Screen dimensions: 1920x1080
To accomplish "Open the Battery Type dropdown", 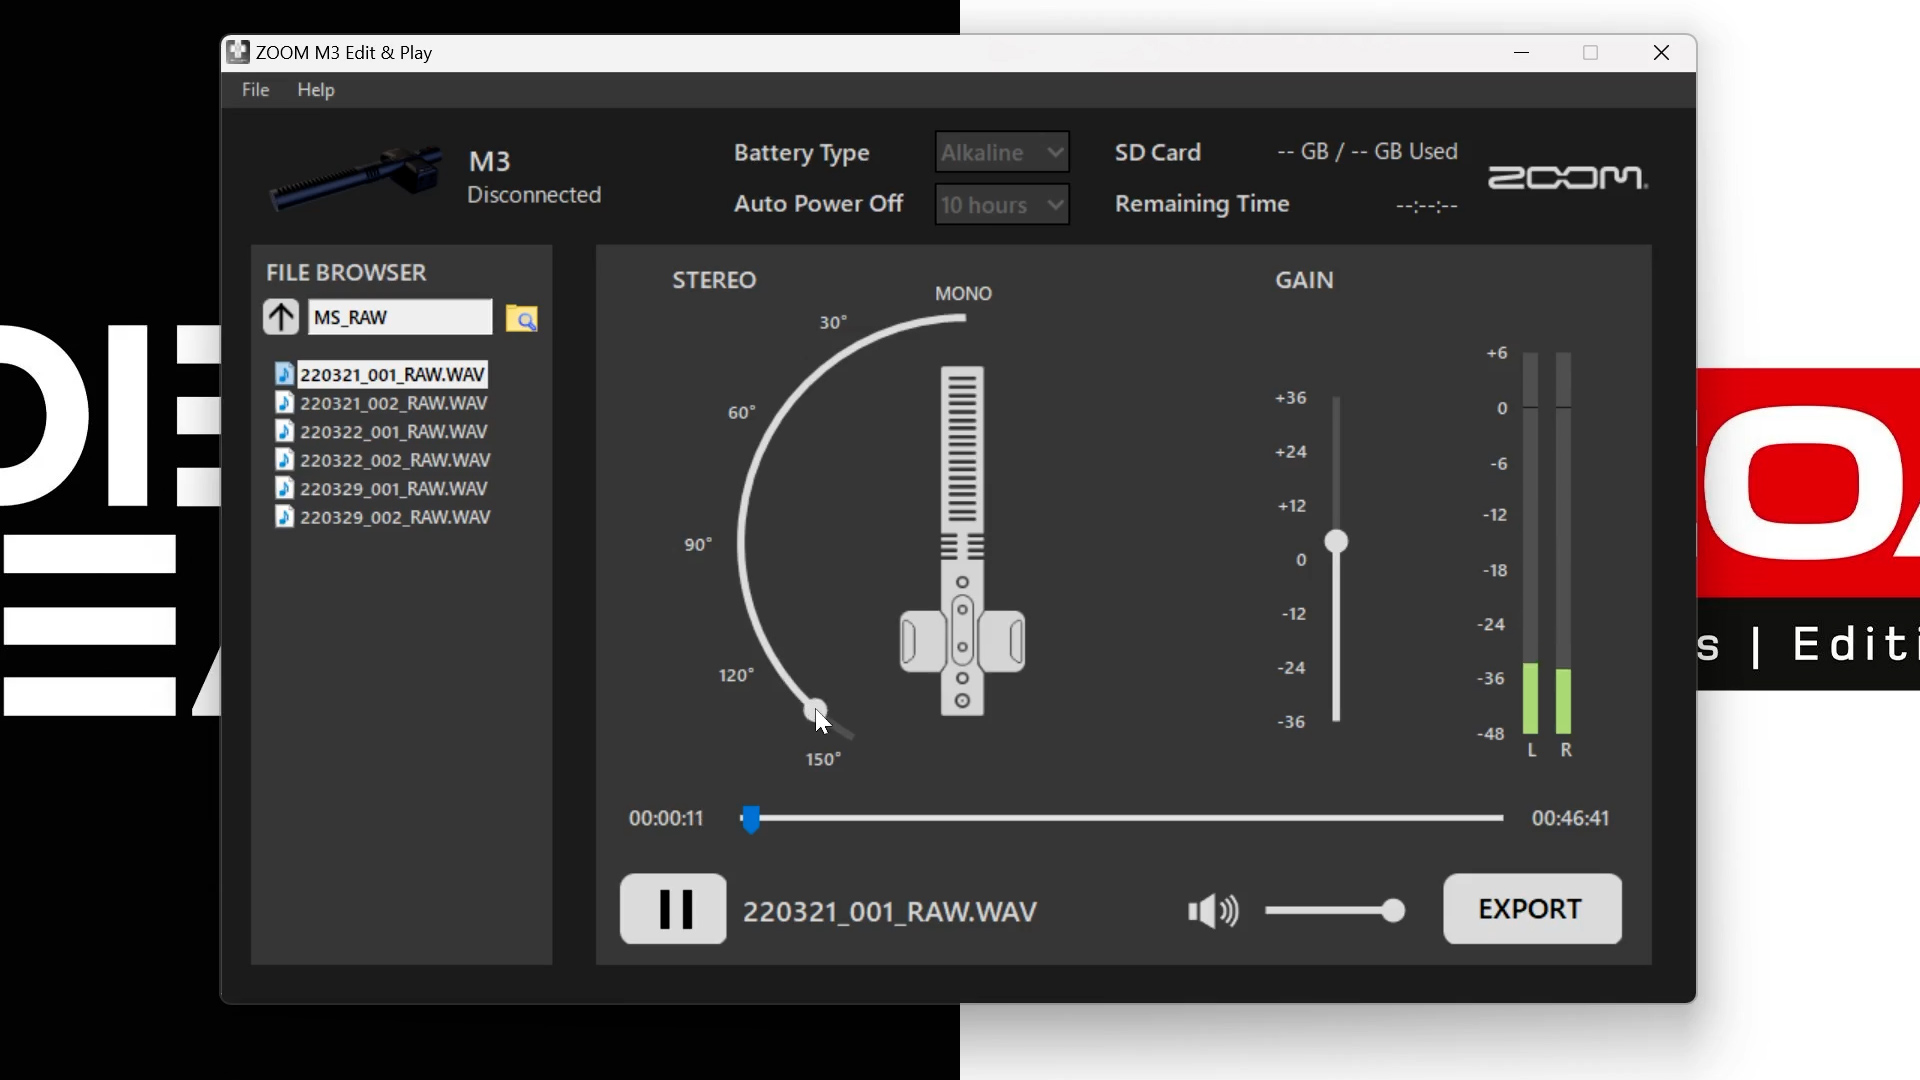I will click(x=1002, y=152).
